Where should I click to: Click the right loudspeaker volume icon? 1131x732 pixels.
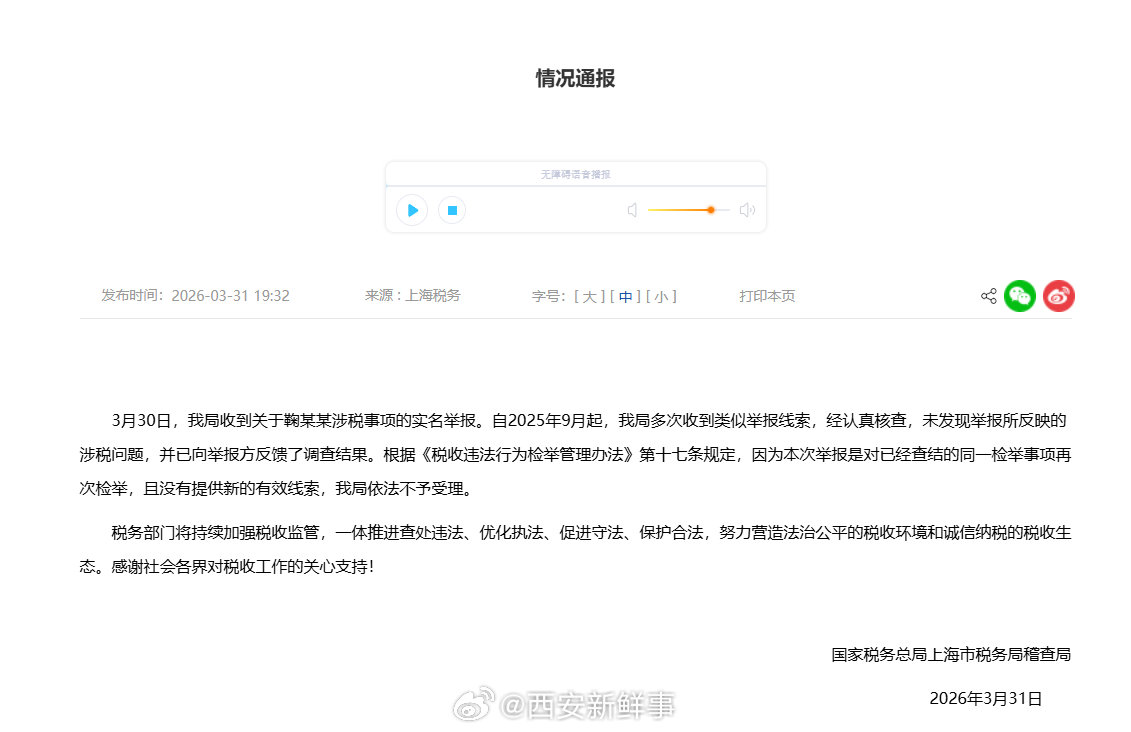tap(746, 210)
